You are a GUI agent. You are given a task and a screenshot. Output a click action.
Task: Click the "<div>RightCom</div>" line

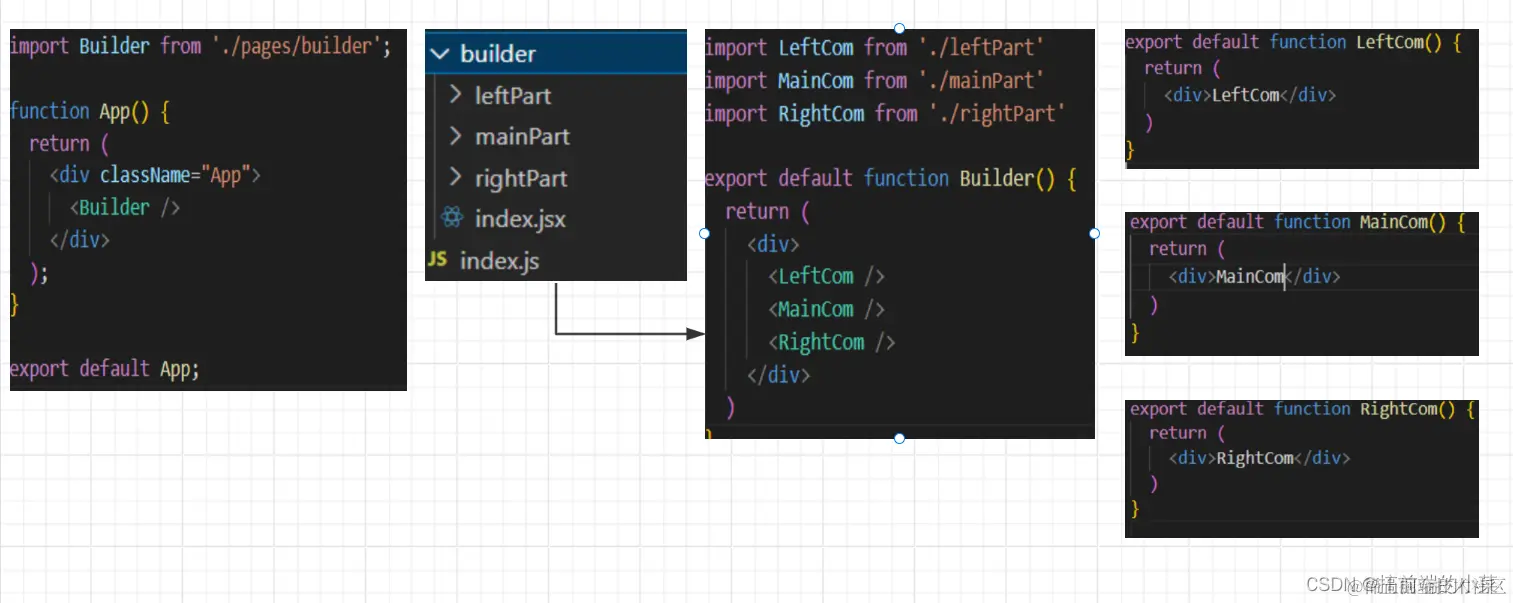click(x=1259, y=458)
